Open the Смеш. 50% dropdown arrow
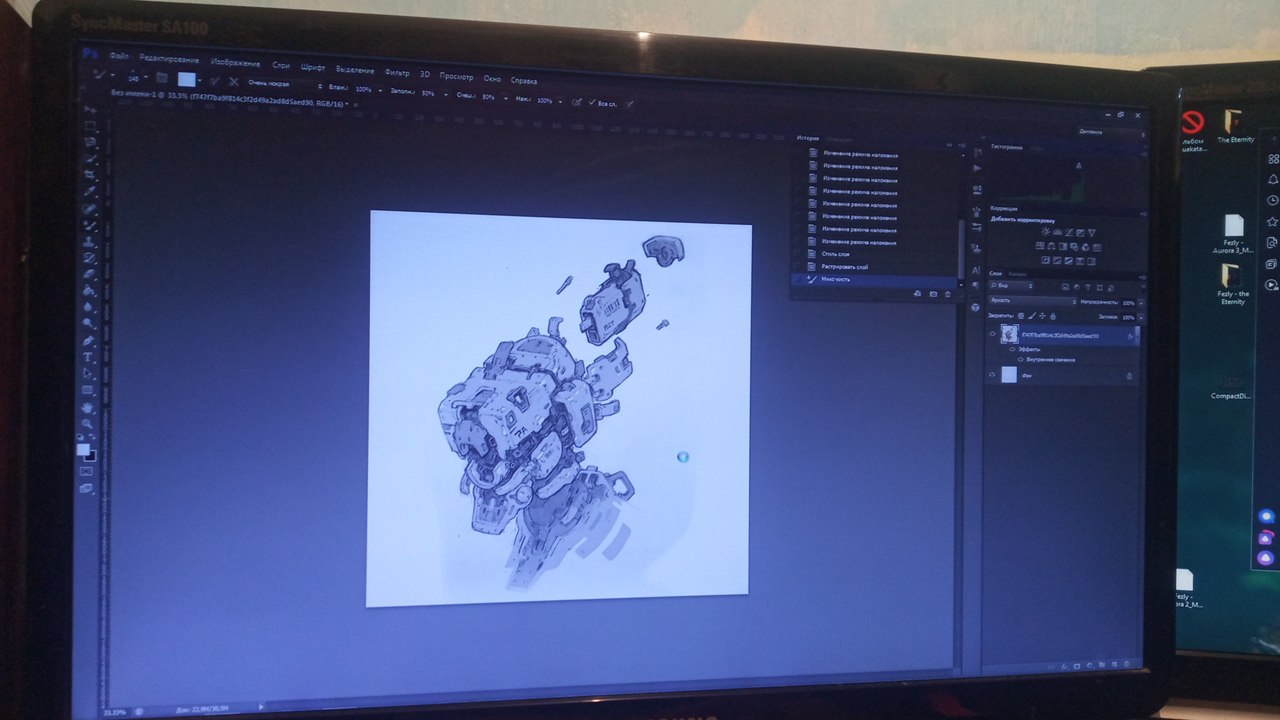 tap(505, 98)
